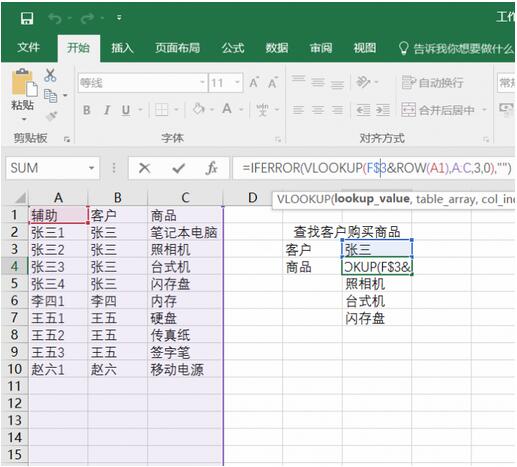The width and height of the screenshot is (517, 467).
Task: Click the Copy icon
Action: click(x=51, y=96)
